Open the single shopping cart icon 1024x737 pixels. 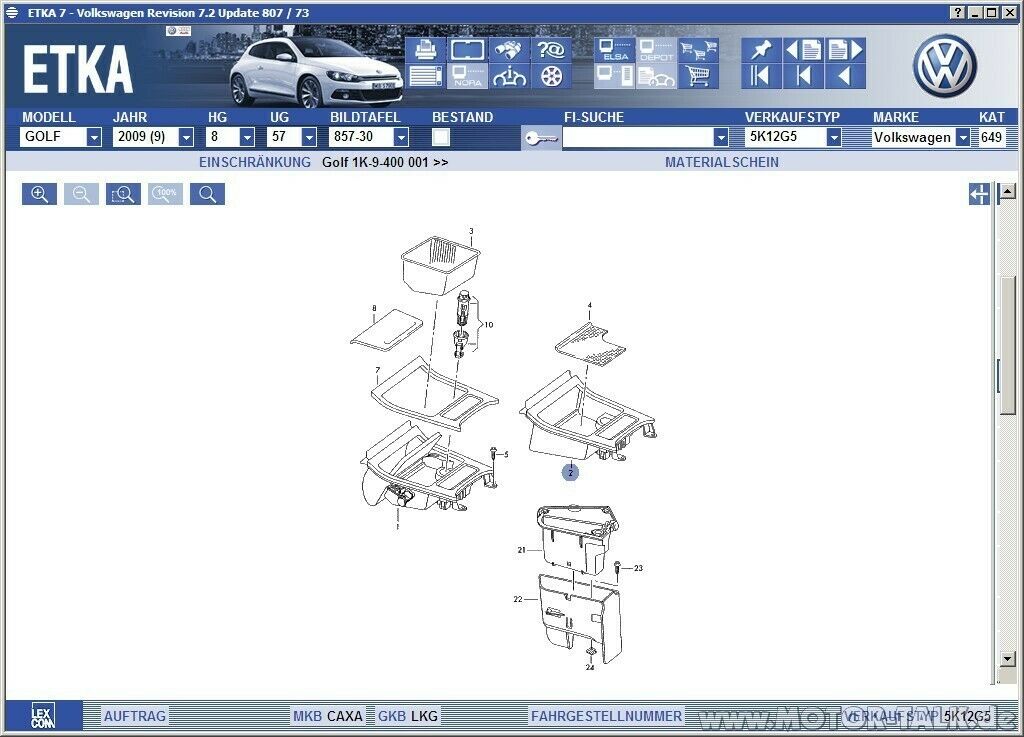(698, 76)
